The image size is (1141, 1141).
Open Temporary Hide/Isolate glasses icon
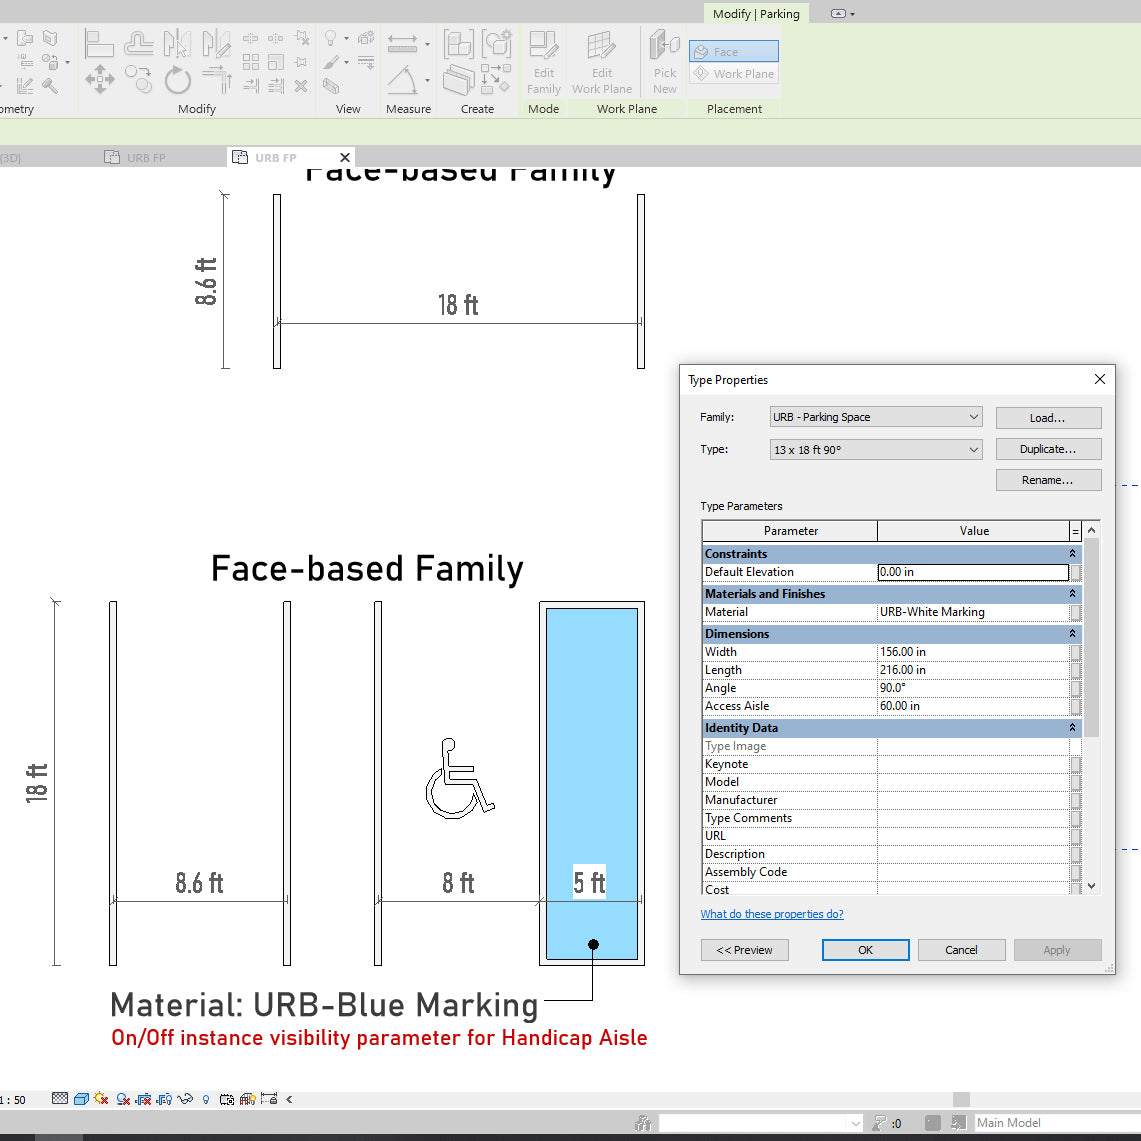pos(184,1099)
